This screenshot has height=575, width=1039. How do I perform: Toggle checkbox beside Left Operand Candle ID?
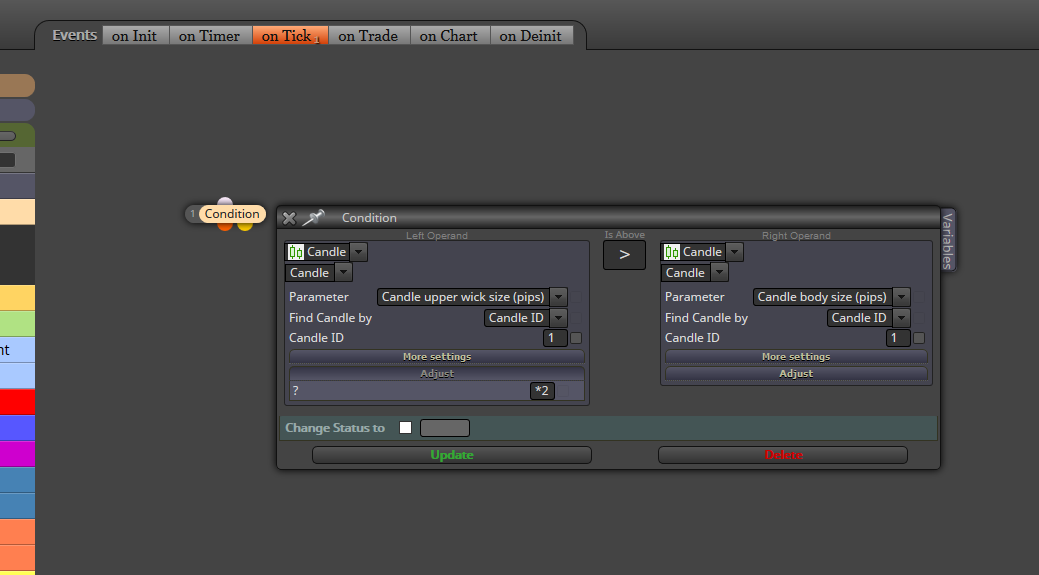[576, 338]
